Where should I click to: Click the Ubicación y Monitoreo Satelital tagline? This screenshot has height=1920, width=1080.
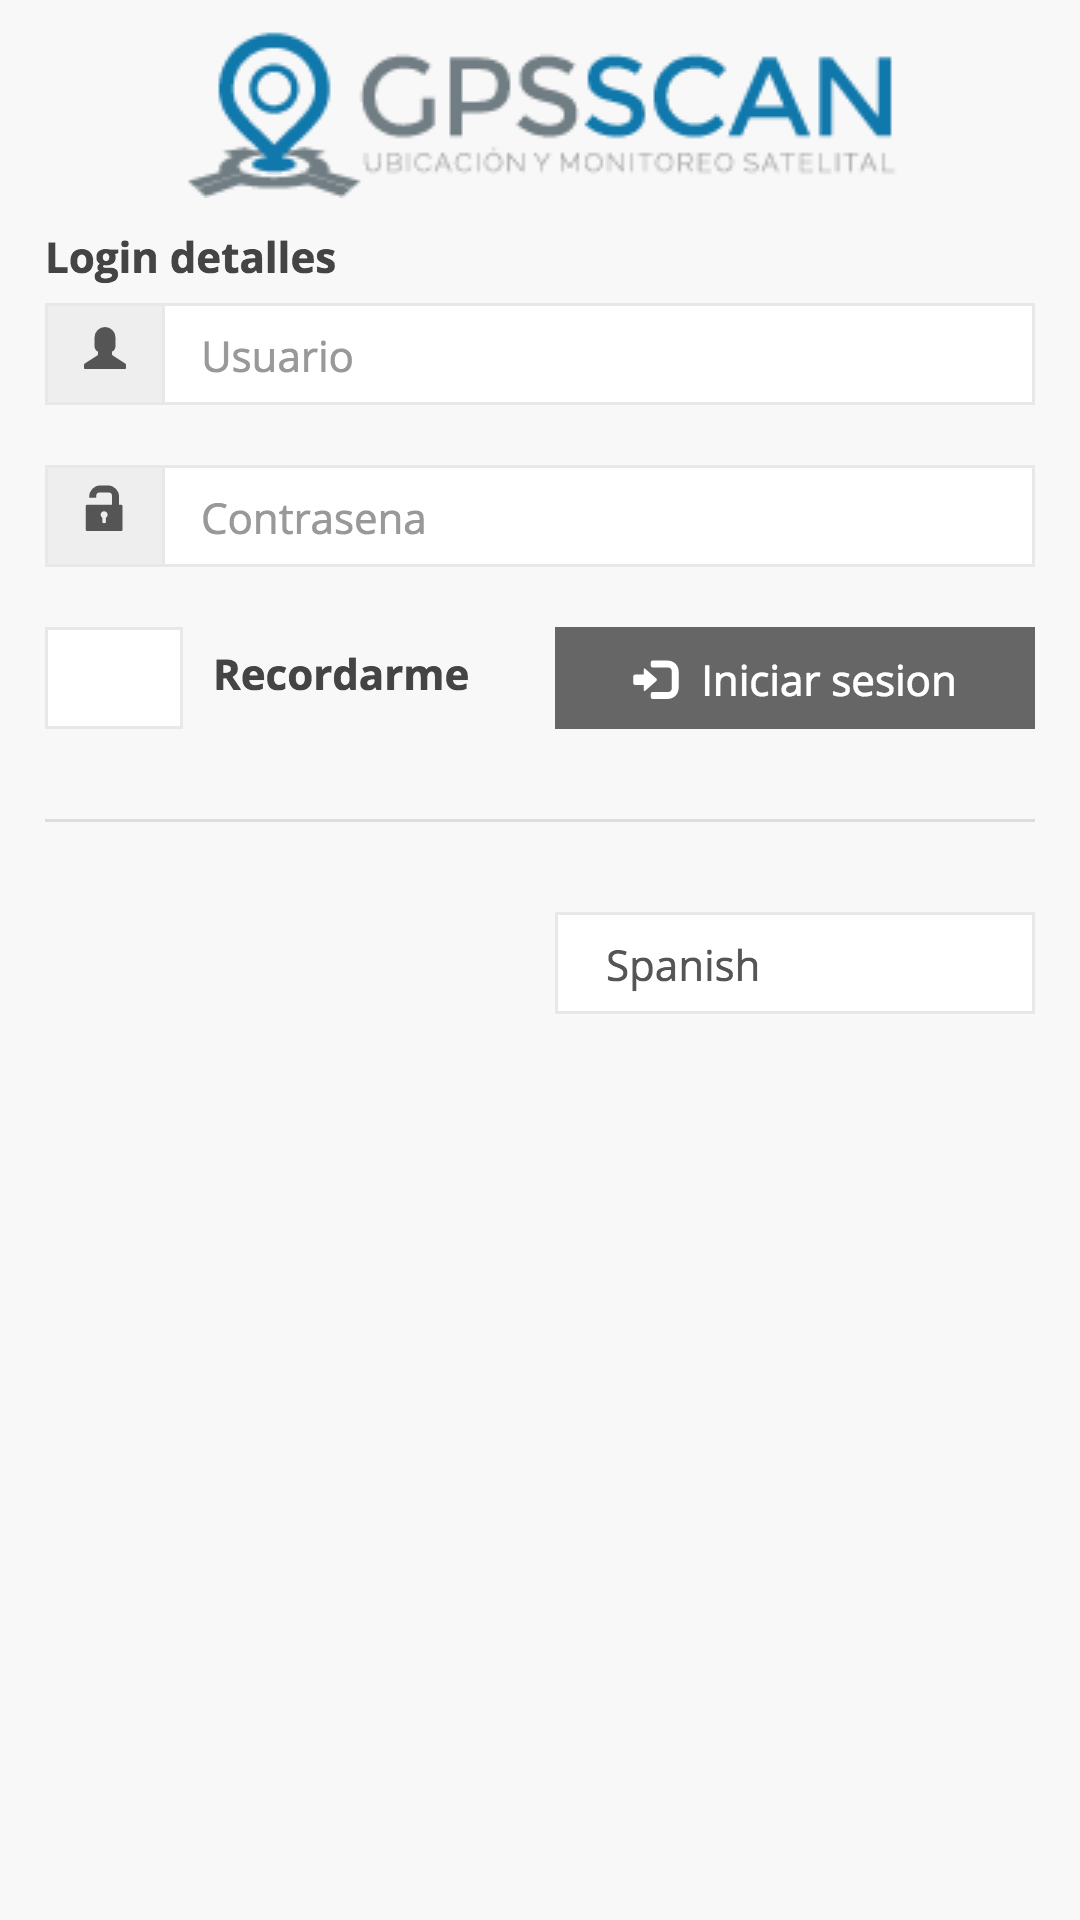click(x=628, y=163)
